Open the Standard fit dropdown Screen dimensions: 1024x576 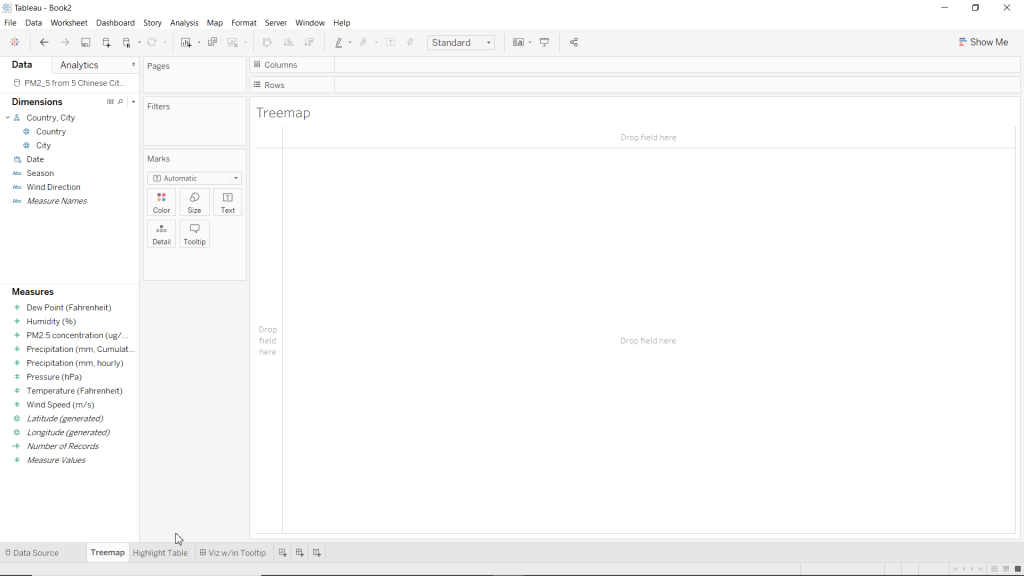[461, 43]
